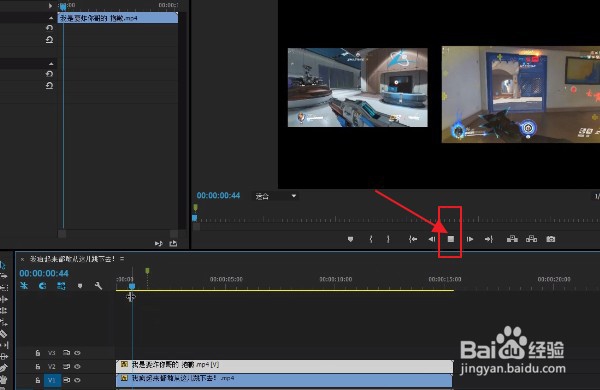Target the V3 track header
The width and height of the screenshot is (600, 390).
coord(52,353)
